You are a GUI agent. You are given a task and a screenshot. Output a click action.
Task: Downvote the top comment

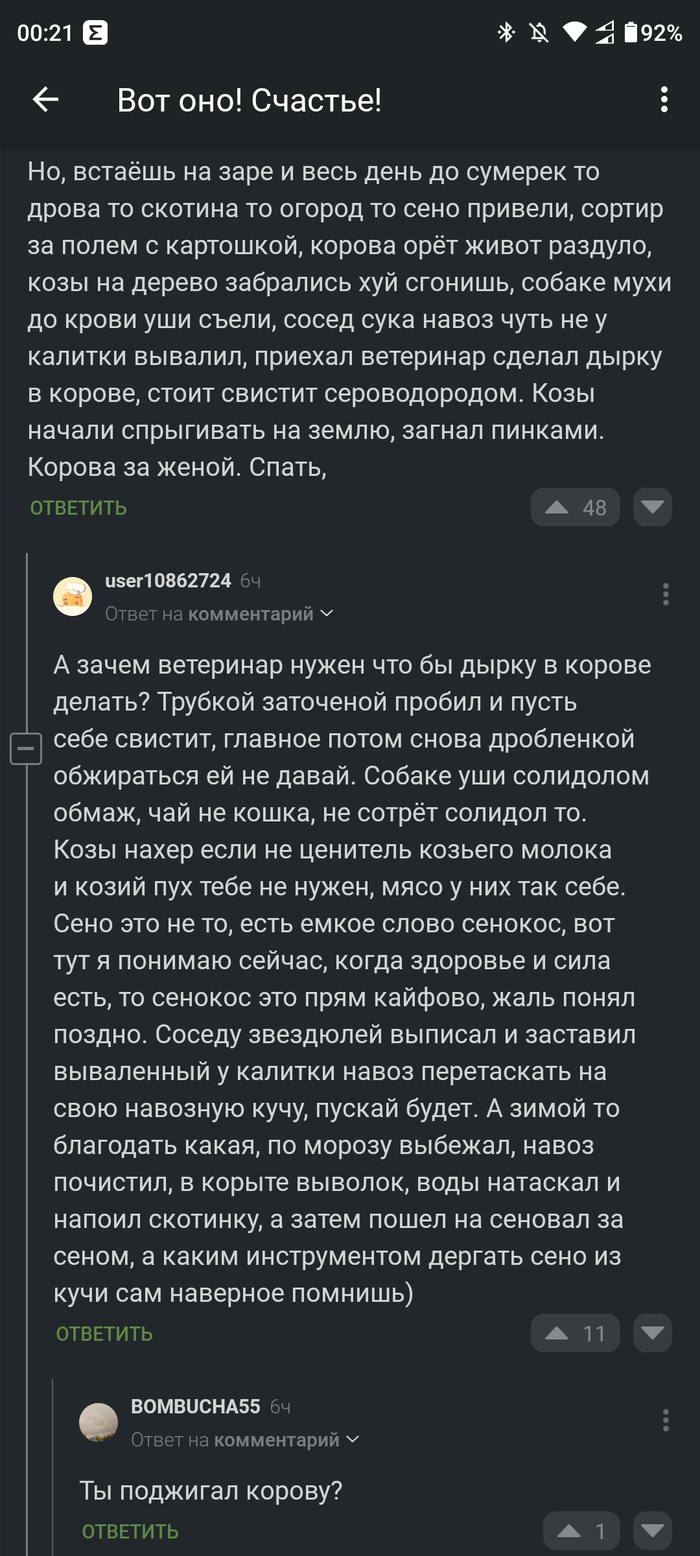(x=652, y=507)
